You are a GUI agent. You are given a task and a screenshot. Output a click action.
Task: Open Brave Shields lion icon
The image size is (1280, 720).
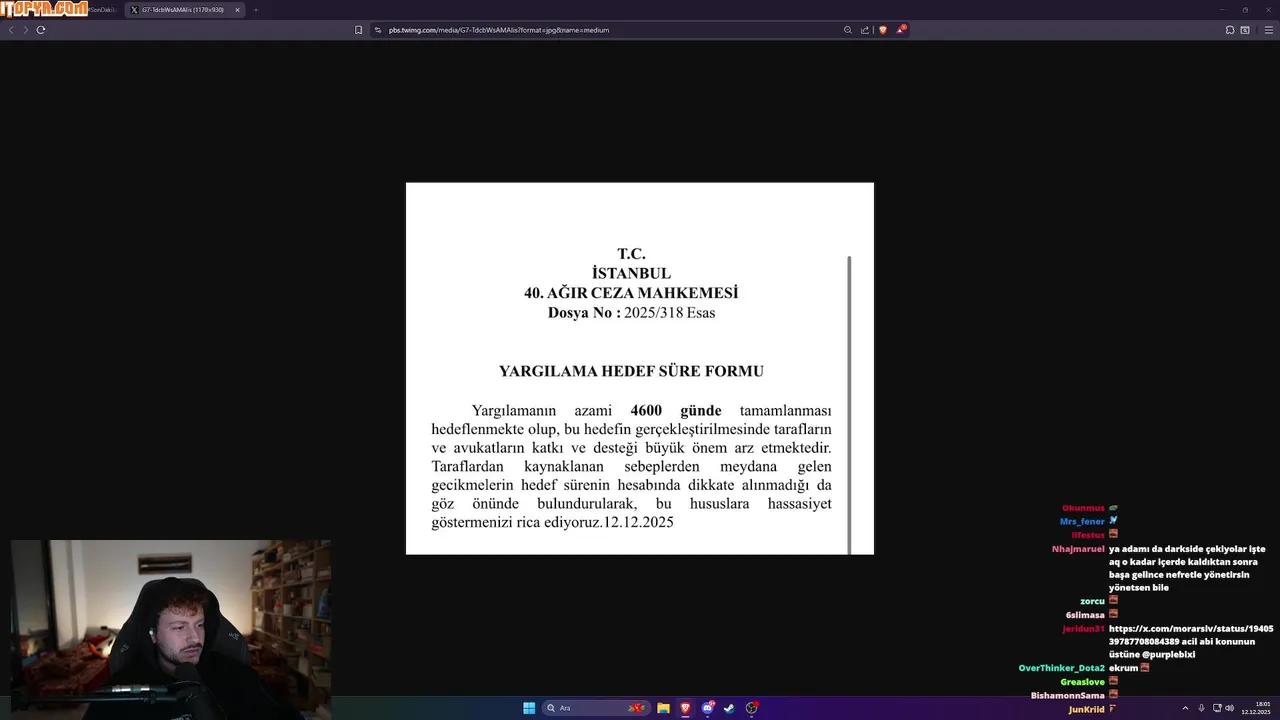(883, 30)
